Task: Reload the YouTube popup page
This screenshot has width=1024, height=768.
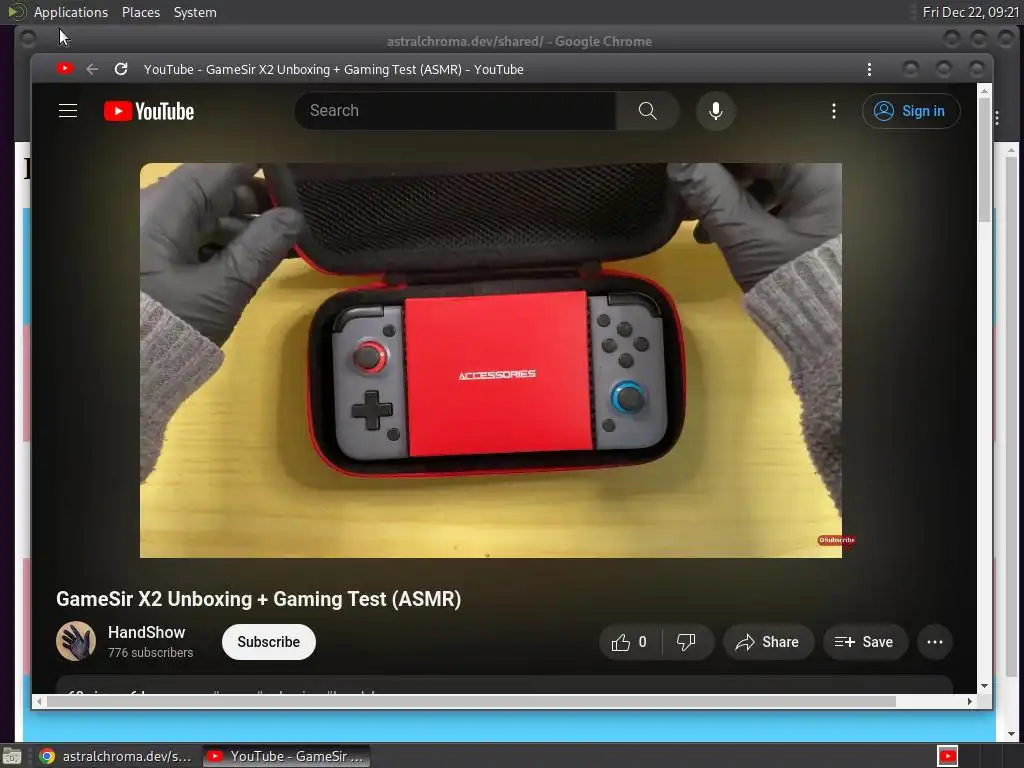Action: 121,69
